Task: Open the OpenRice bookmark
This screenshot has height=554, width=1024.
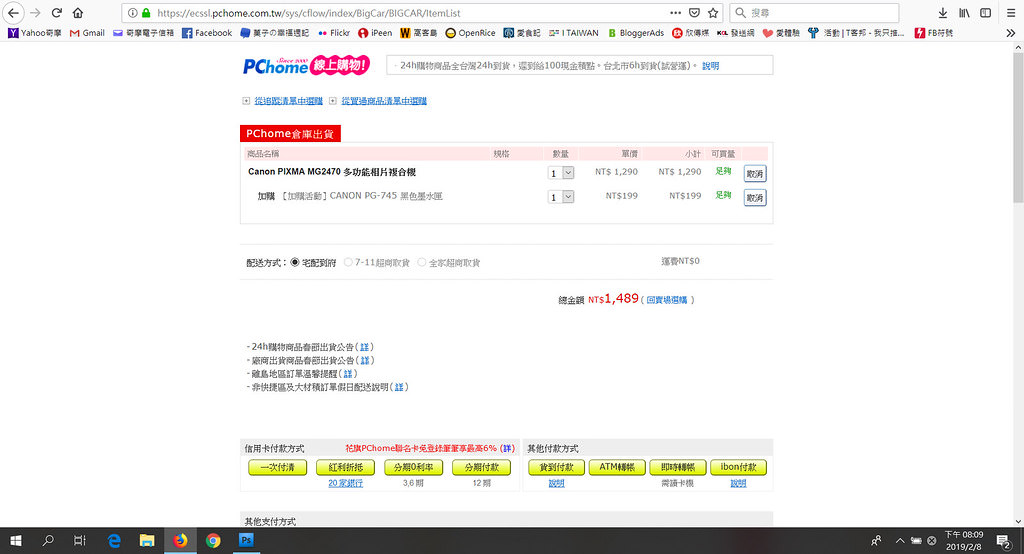Action: point(470,33)
